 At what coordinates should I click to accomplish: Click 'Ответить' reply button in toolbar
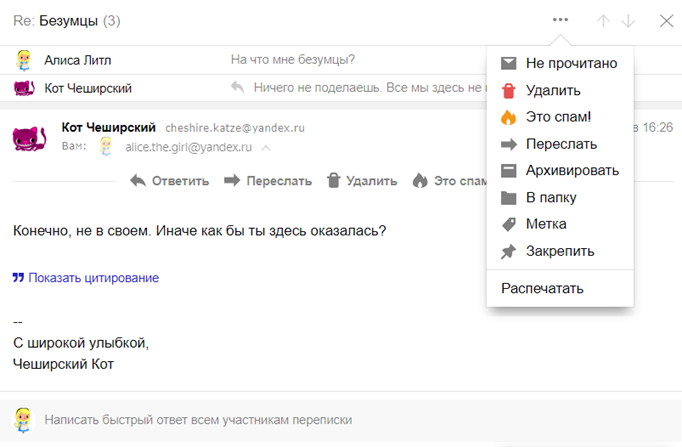(x=169, y=181)
